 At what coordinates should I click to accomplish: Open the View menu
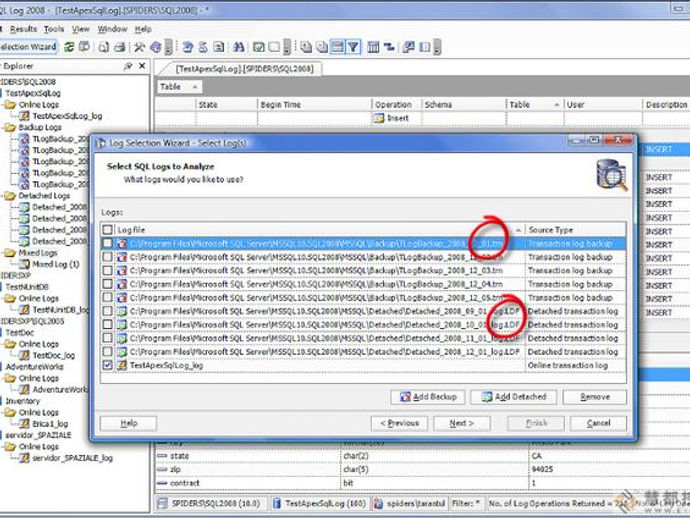pyautogui.click(x=81, y=29)
